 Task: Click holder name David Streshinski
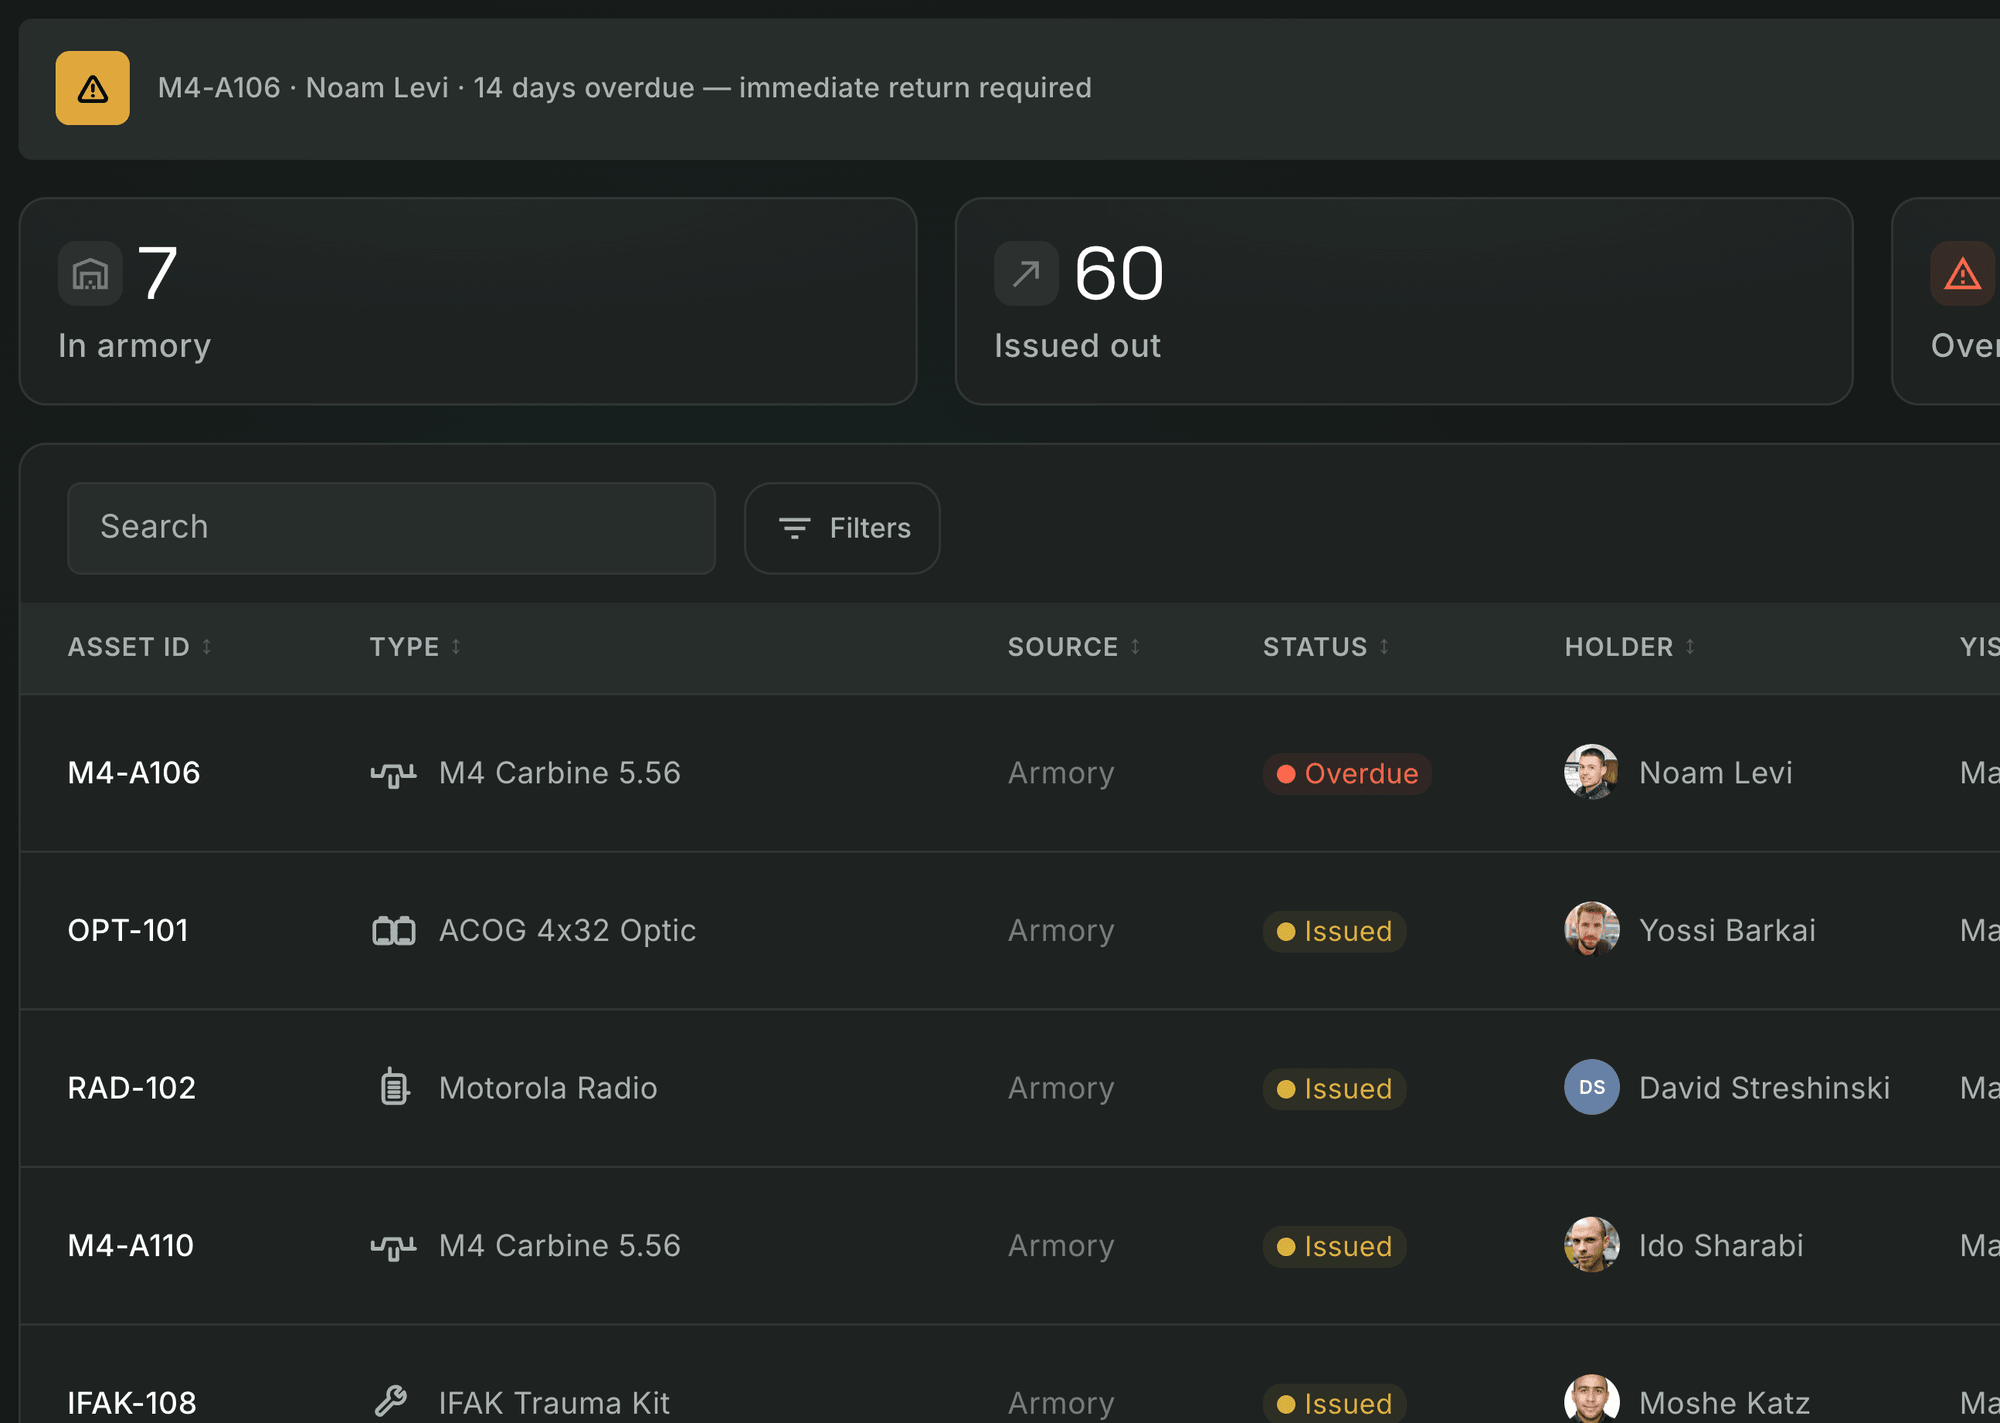click(x=1764, y=1088)
